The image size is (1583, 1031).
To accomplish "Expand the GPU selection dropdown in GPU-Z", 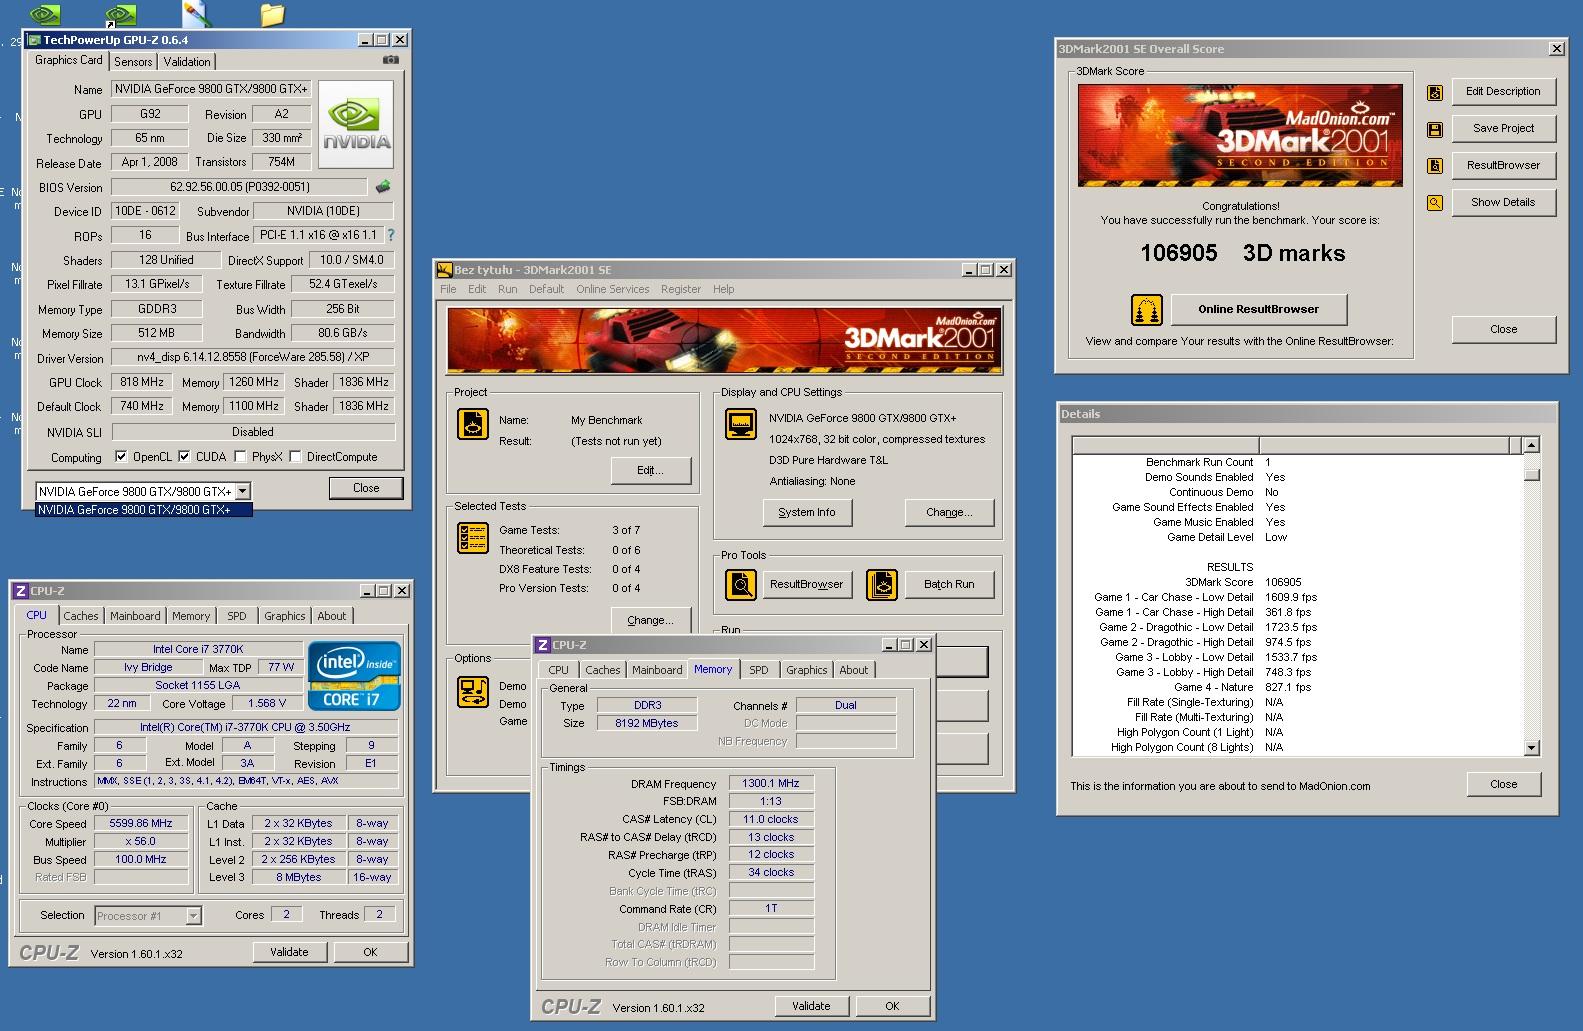I will (242, 491).
